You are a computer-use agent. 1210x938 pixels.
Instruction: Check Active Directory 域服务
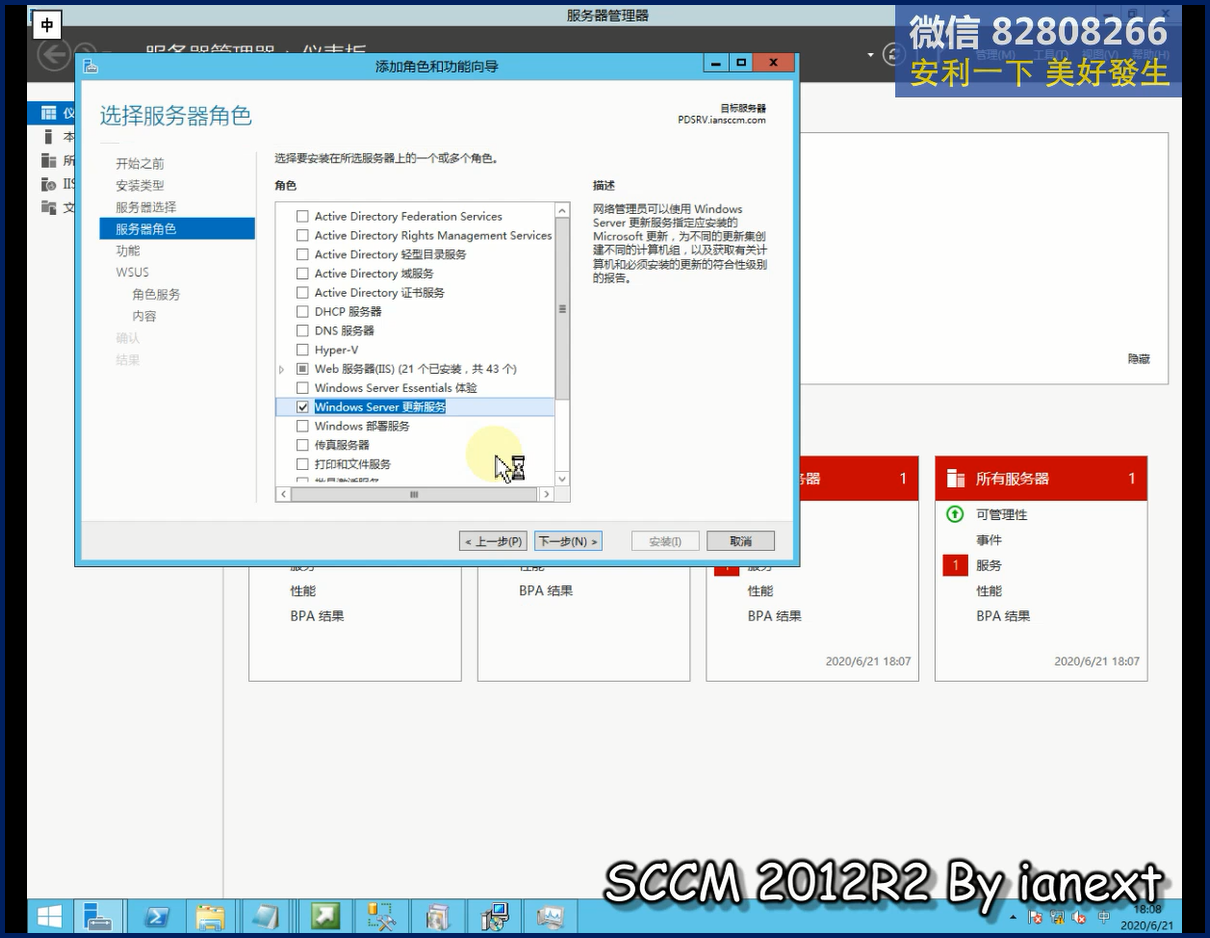[x=303, y=273]
